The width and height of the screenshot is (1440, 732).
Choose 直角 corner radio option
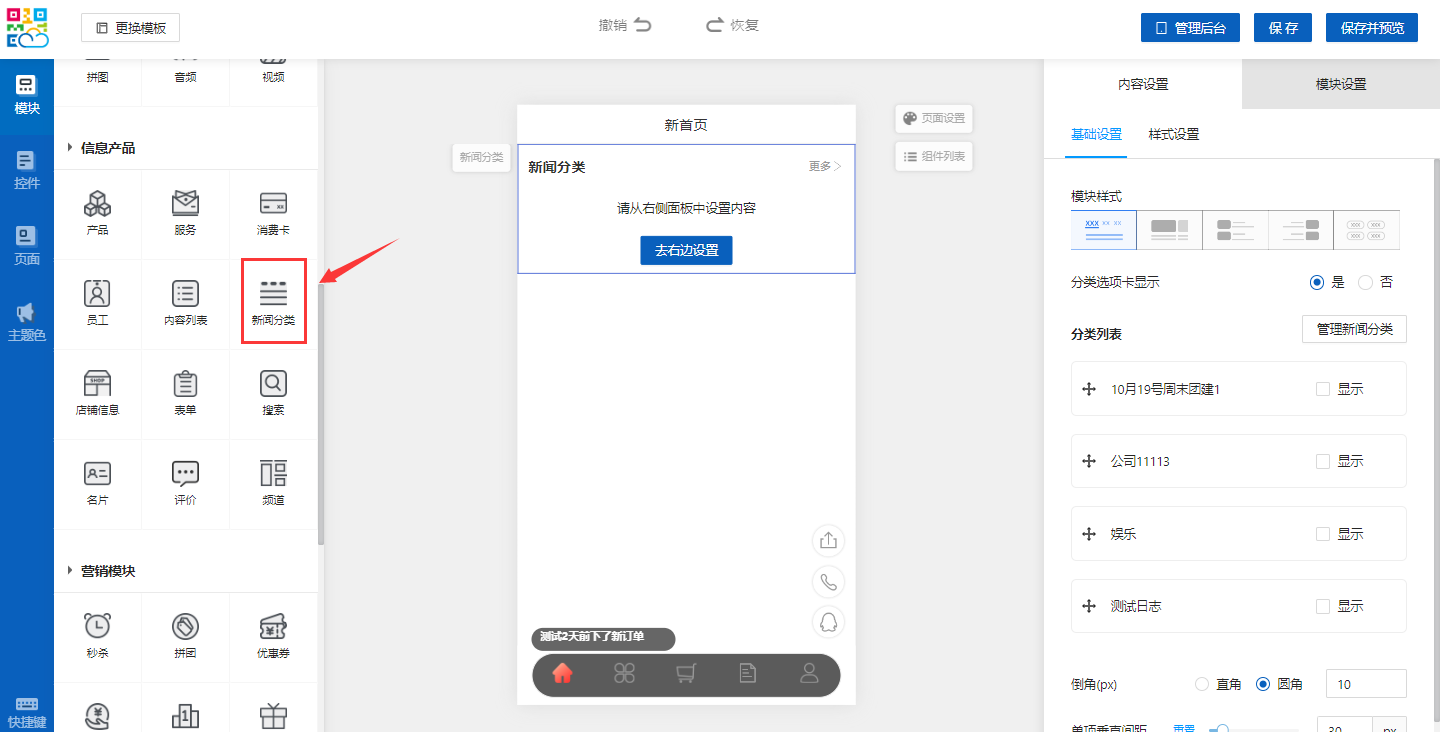[x=1202, y=684]
